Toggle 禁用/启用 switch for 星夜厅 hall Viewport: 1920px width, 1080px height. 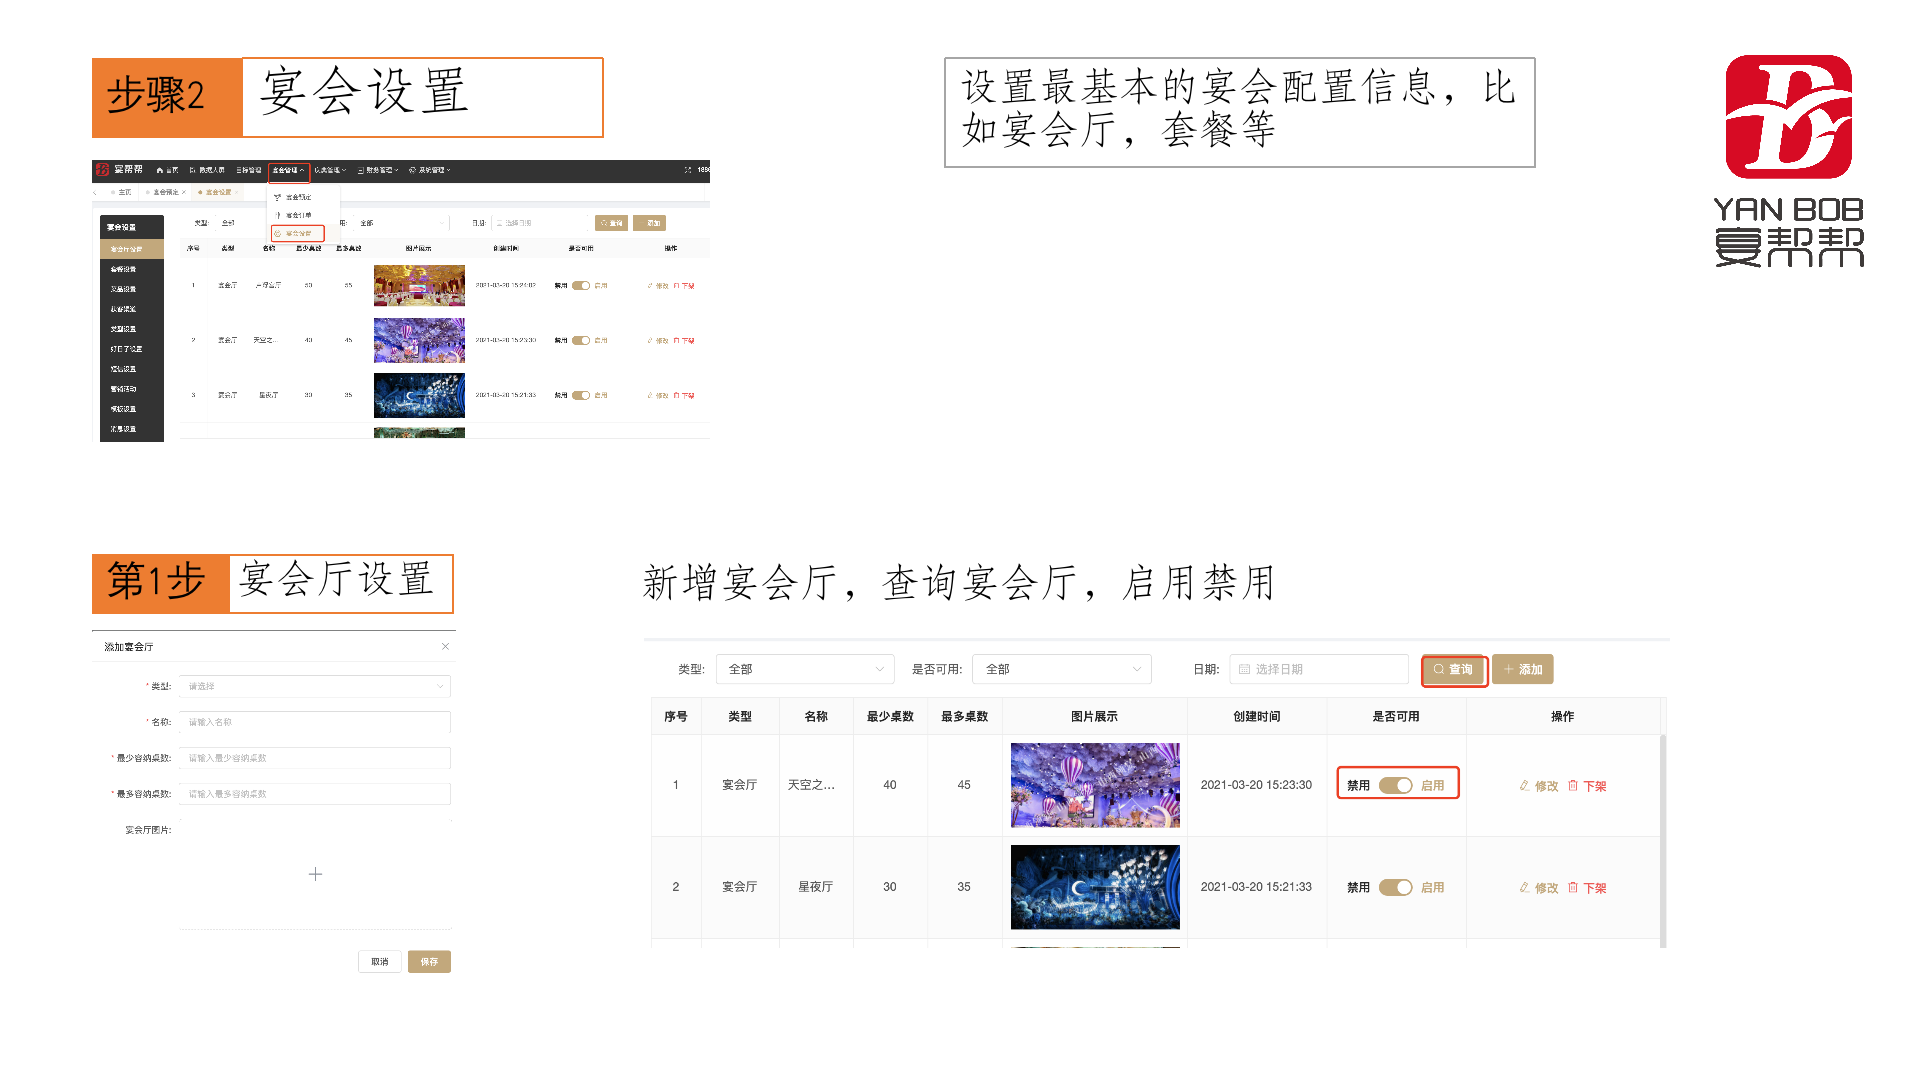[x=1395, y=888]
